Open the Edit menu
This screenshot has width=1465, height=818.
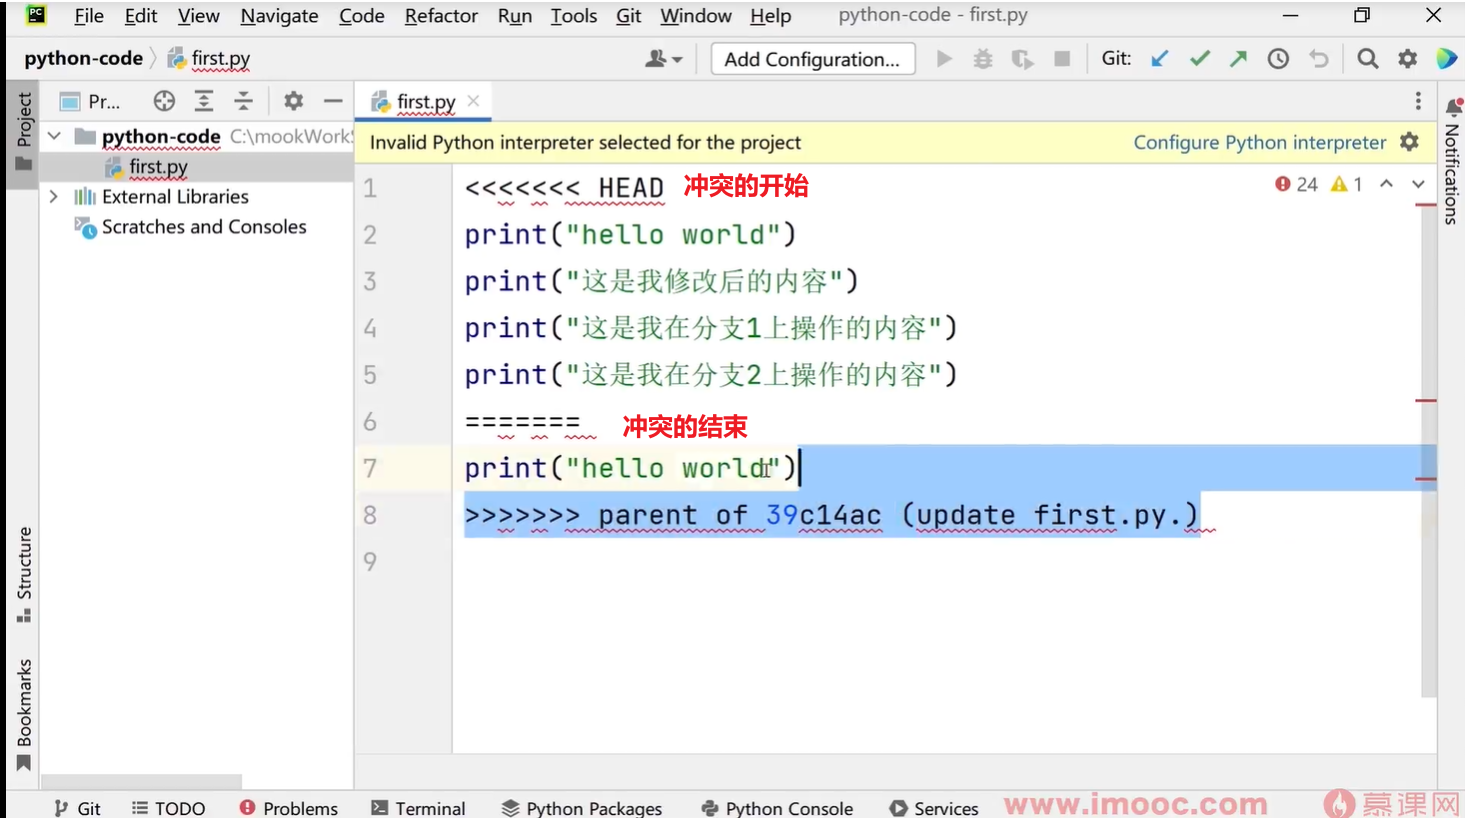[x=141, y=16]
